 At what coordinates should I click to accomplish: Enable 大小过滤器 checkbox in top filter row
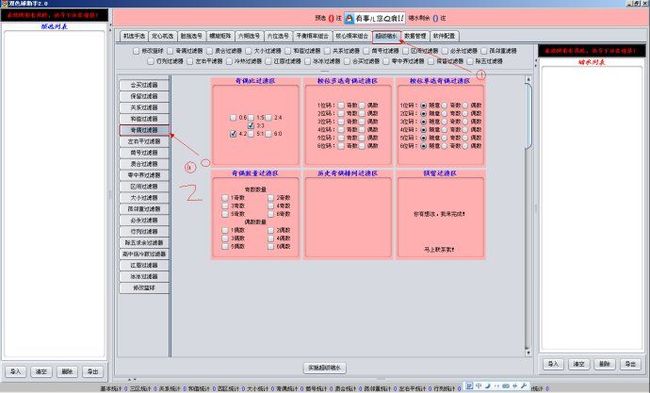[248, 51]
